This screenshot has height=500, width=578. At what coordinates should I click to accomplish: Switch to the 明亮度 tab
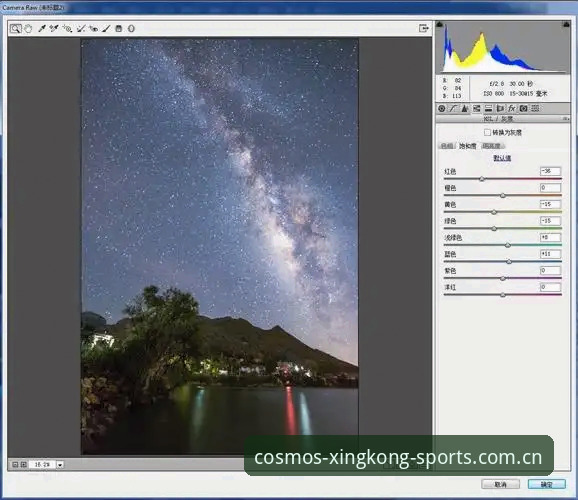click(x=492, y=146)
